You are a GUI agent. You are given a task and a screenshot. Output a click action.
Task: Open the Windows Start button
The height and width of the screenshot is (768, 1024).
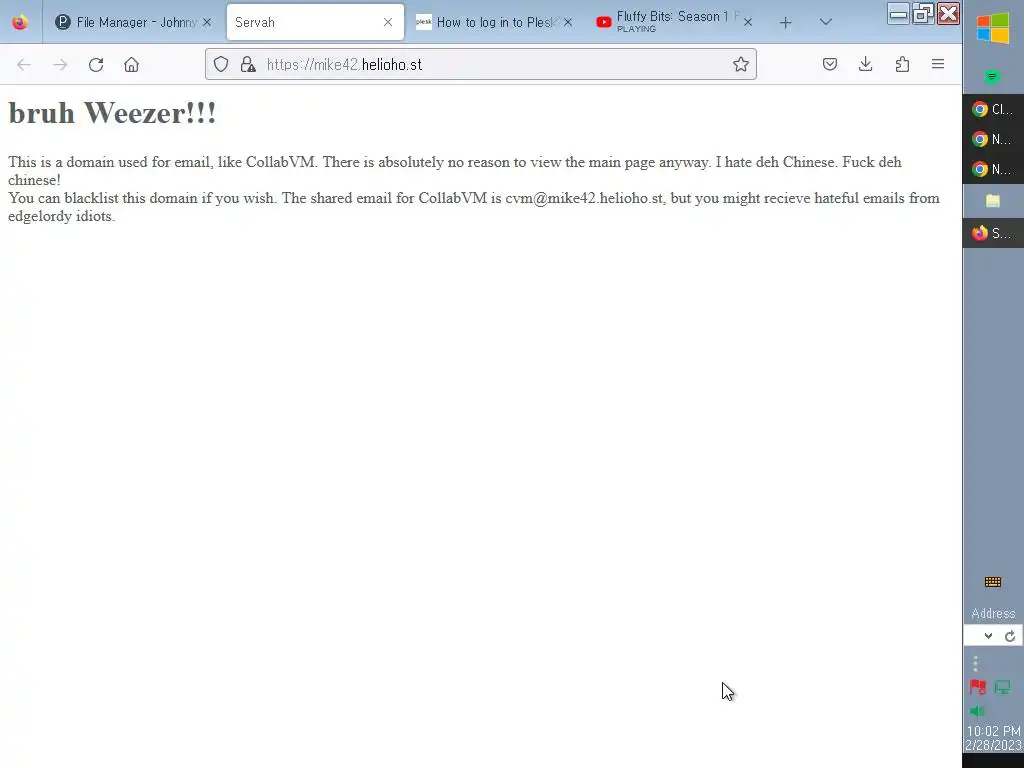click(x=993, y=29)
